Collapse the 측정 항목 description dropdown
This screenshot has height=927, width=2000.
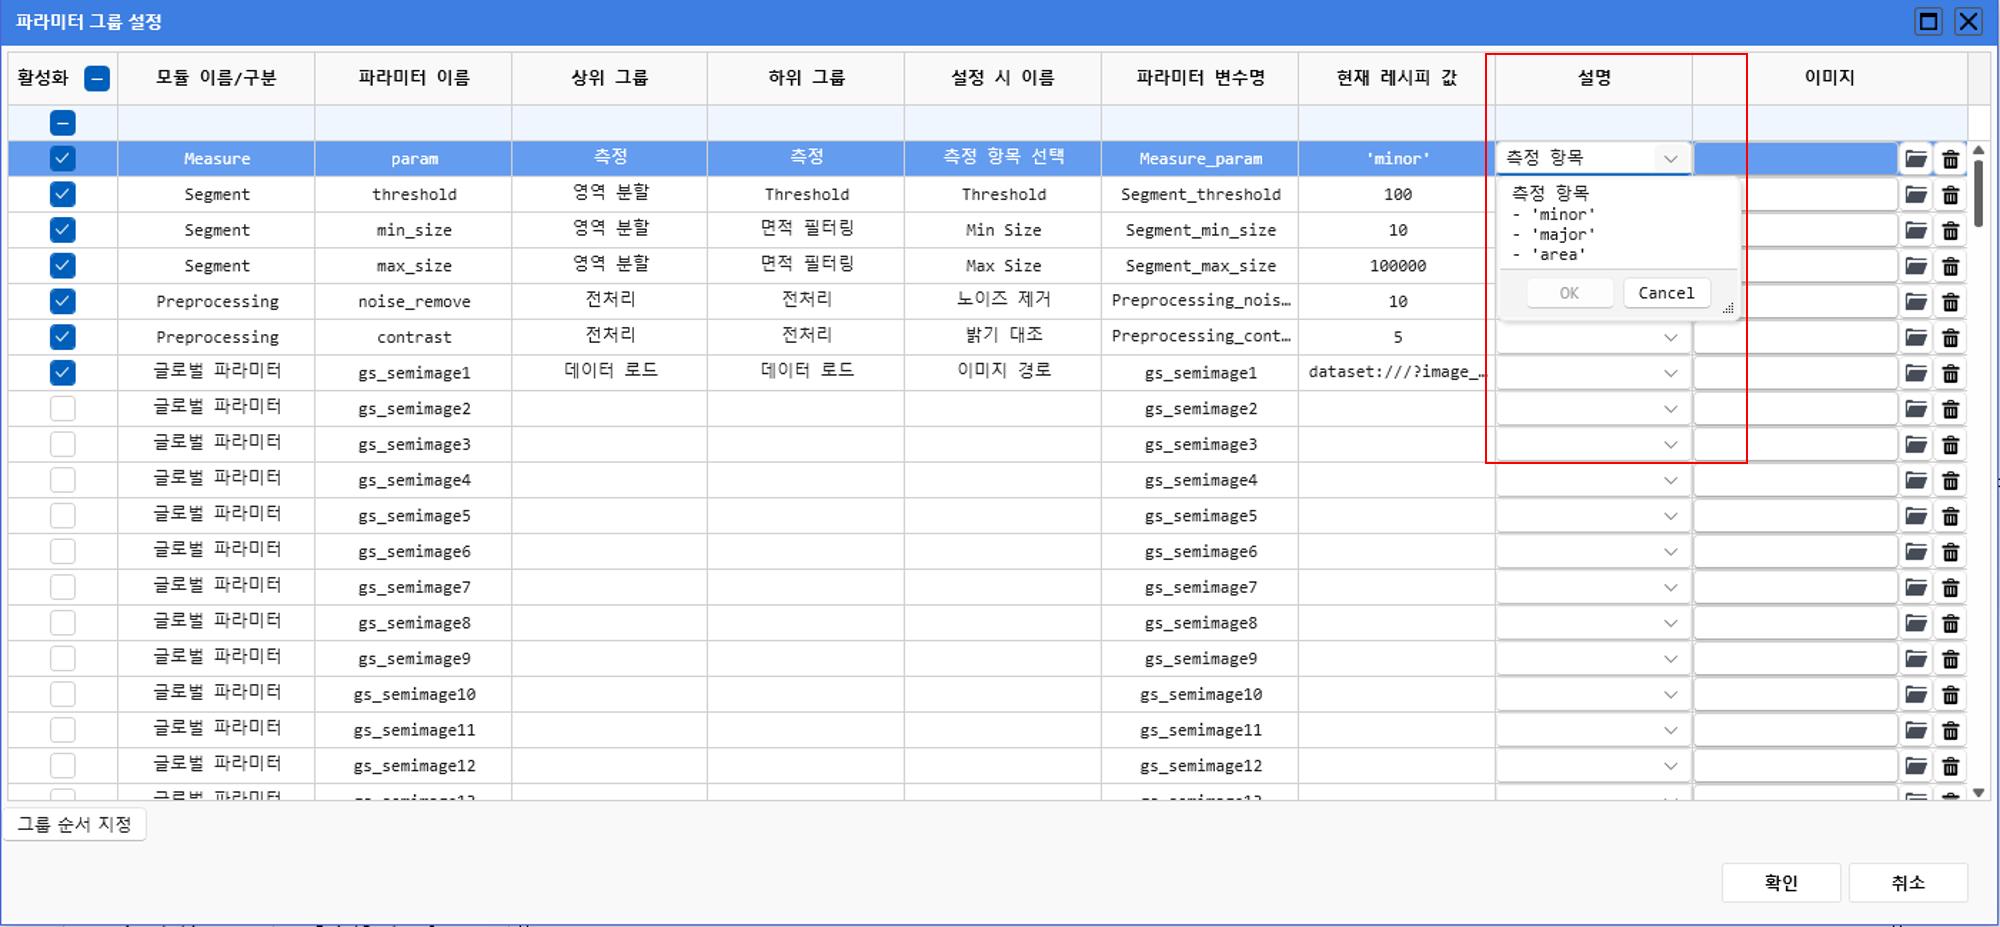[1670, 159]
